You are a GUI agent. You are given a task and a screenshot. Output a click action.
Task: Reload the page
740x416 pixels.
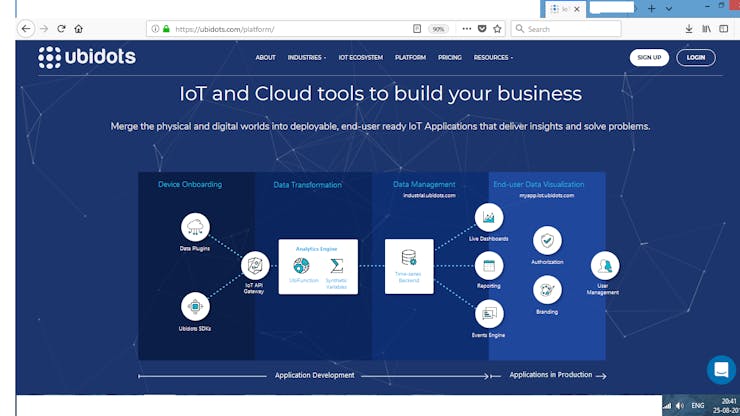61,29
